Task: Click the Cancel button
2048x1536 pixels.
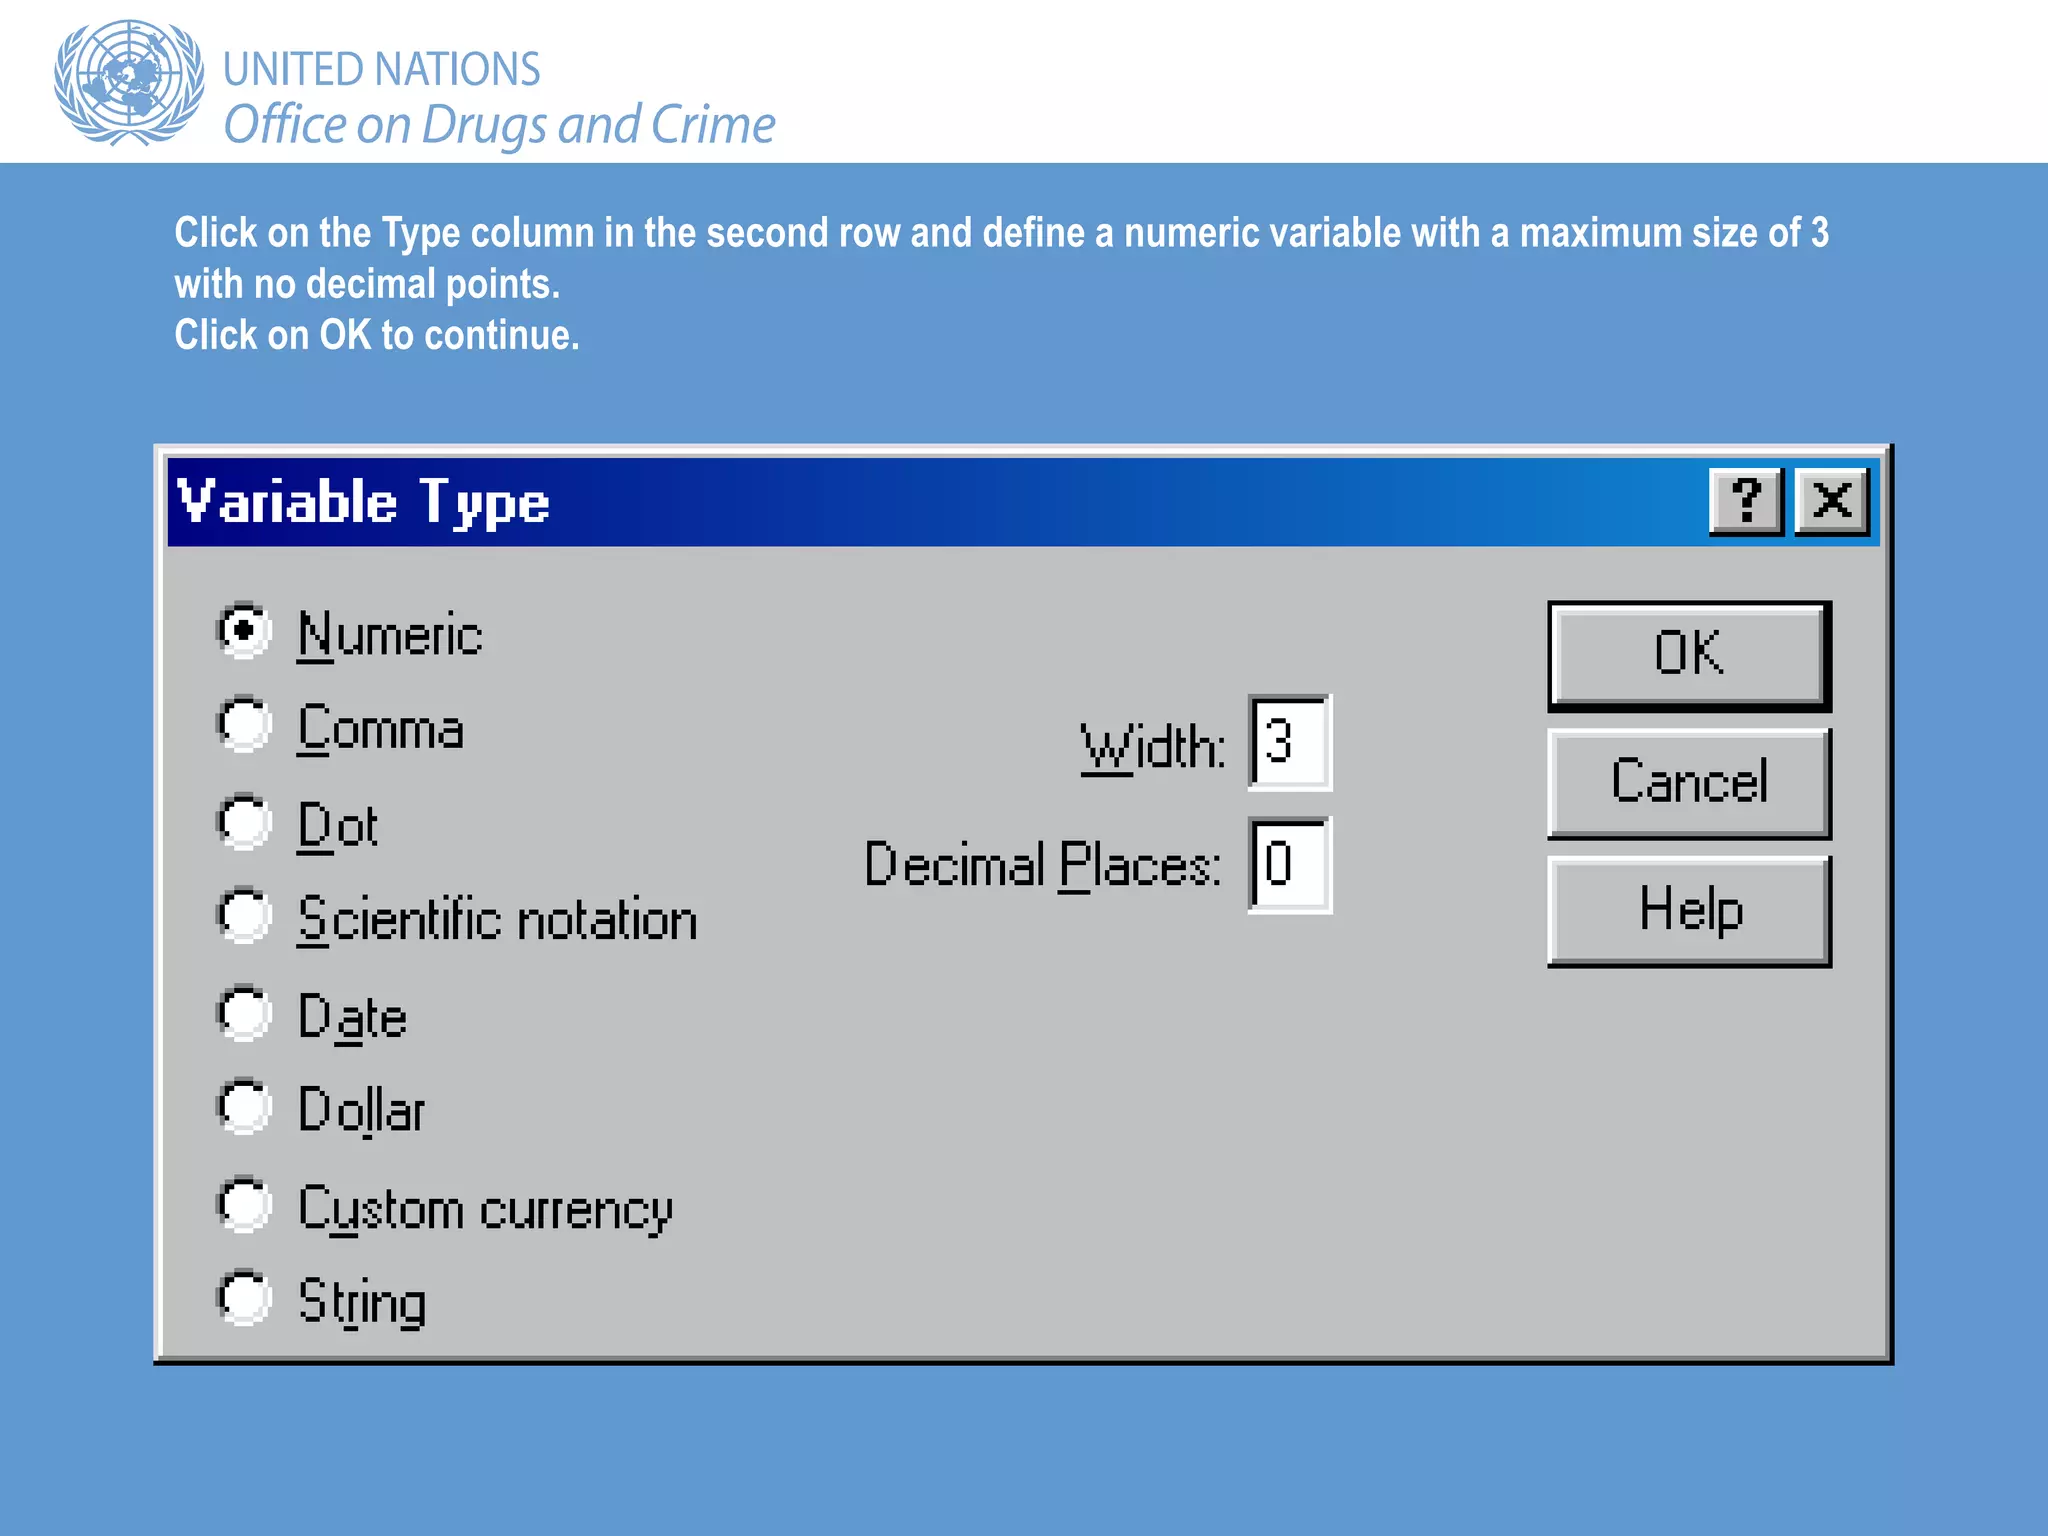Action: tap(1689, 782)
